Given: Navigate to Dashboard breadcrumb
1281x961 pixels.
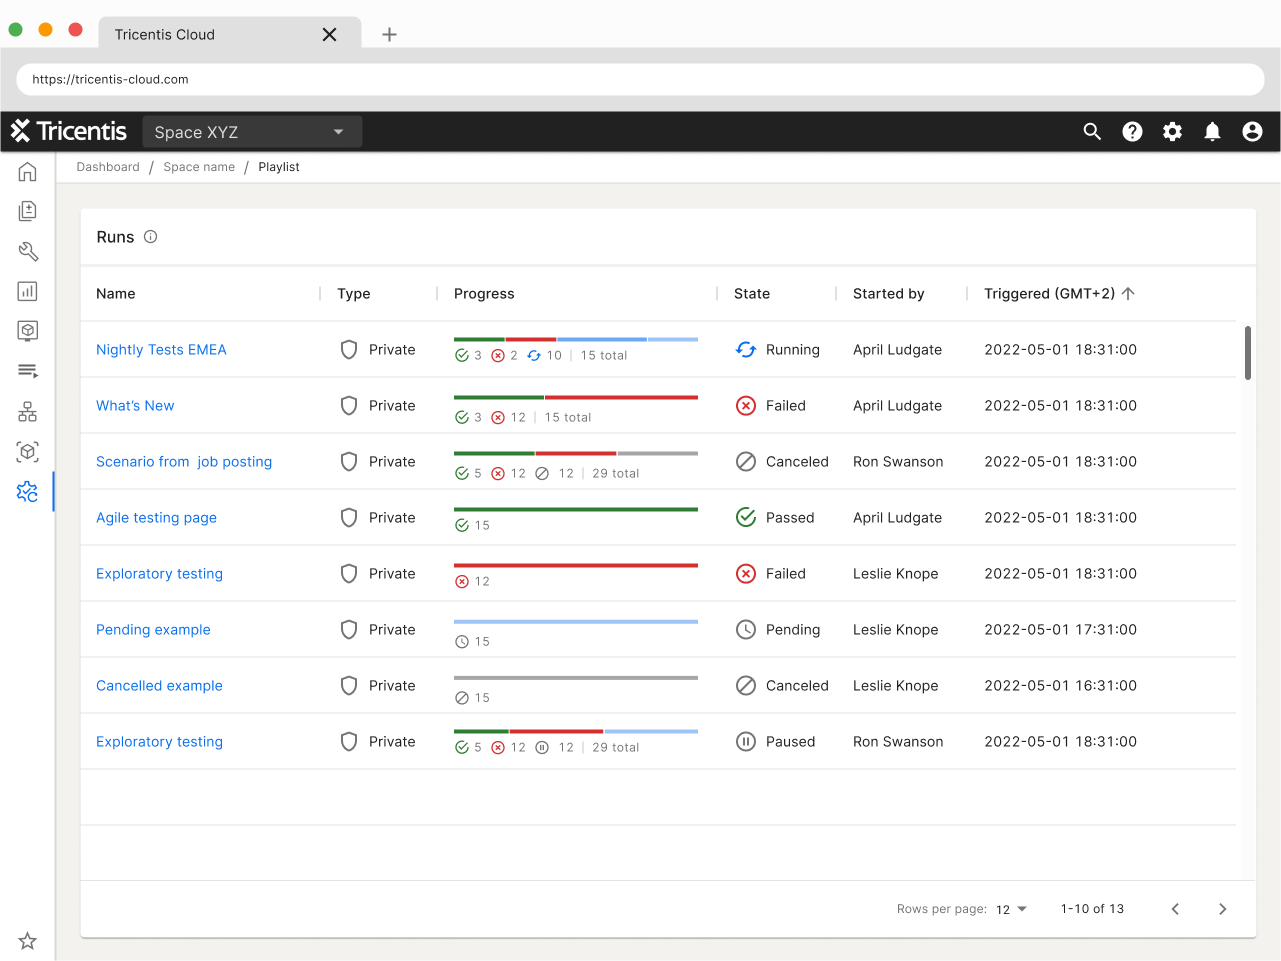Looking at the screenshot, I should tap(108, 167).
